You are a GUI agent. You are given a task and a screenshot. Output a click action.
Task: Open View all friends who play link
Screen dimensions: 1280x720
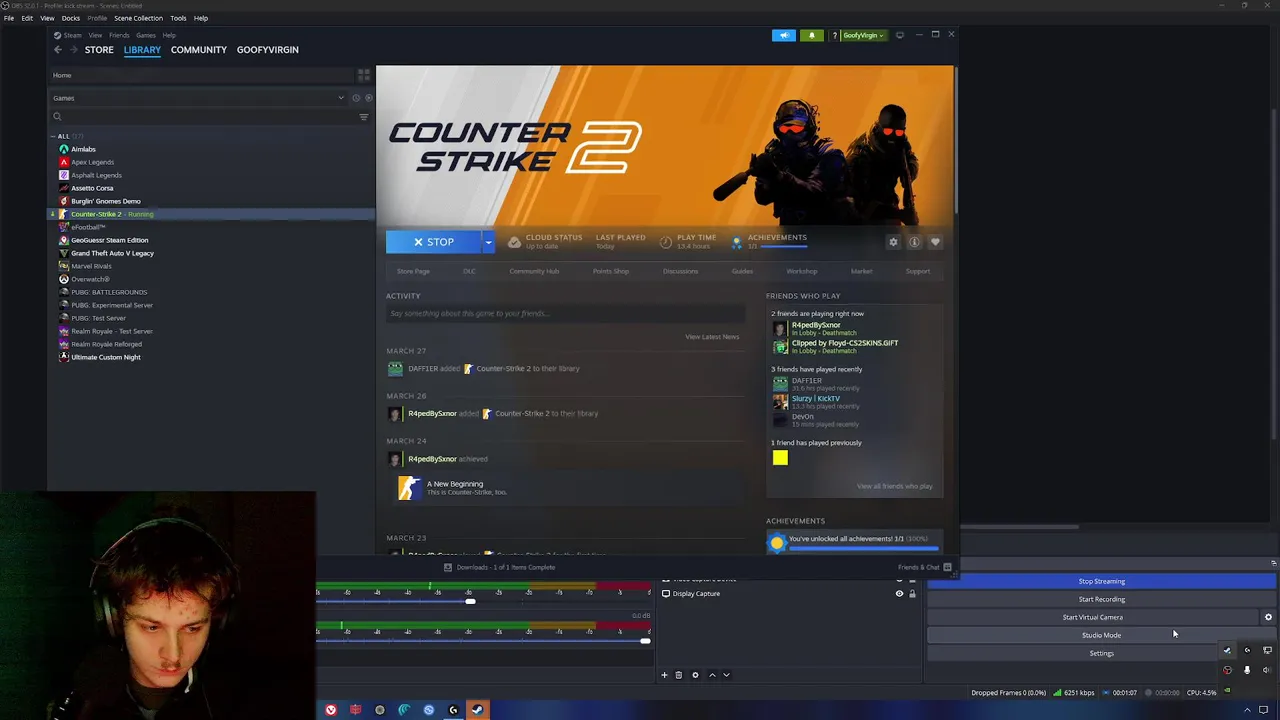tap(894, 486)
